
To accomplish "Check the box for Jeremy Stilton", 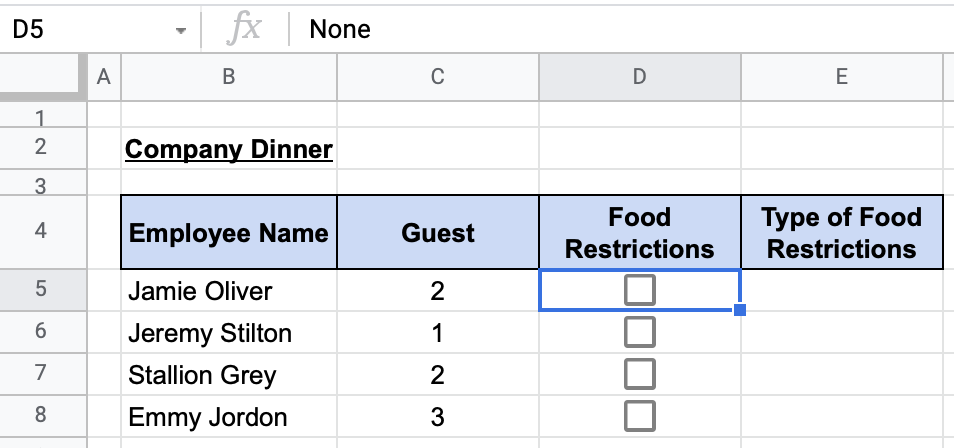I will [639, 332].
